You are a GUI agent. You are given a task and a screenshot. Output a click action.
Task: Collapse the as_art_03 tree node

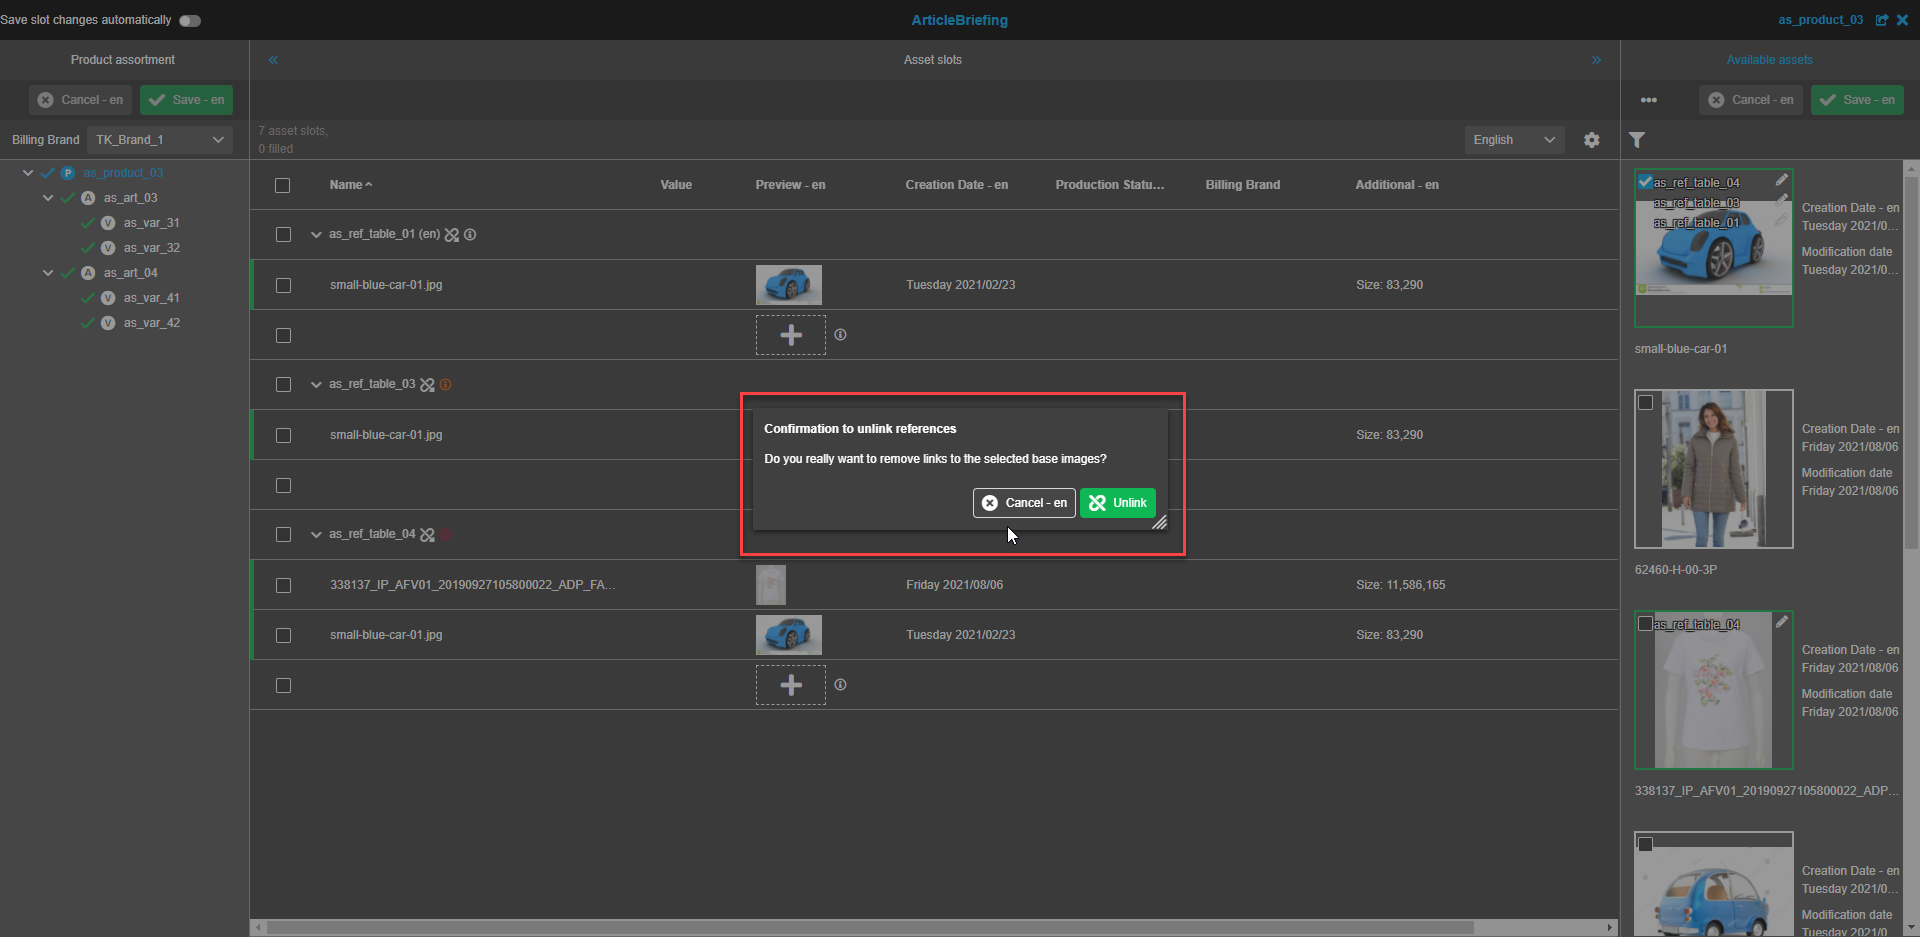pos(48,198)
